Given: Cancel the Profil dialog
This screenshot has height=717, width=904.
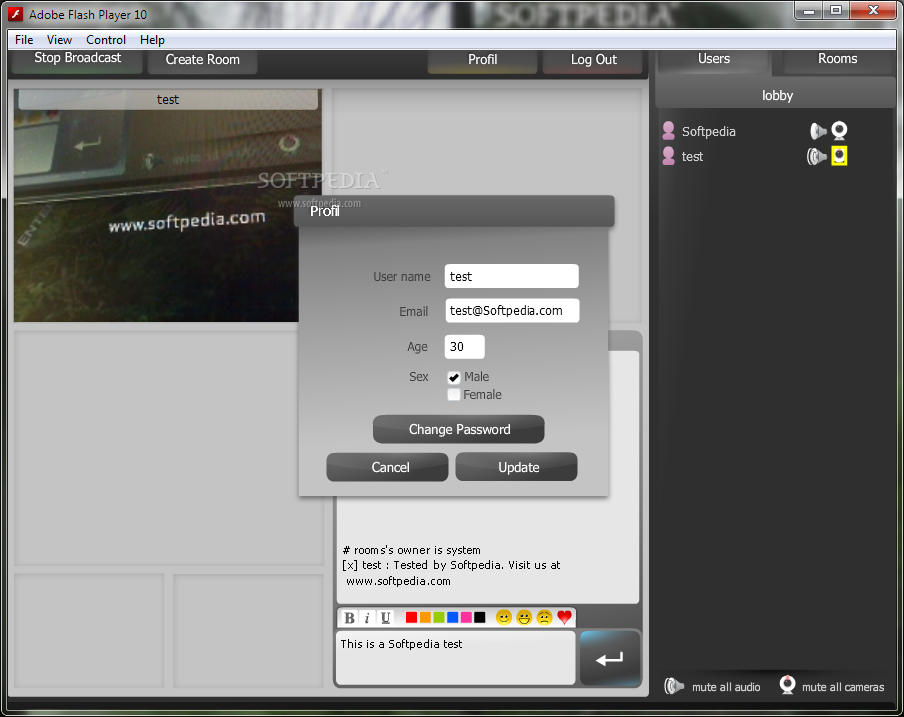Looking at the screenshot, I should (x=387, y=467).
